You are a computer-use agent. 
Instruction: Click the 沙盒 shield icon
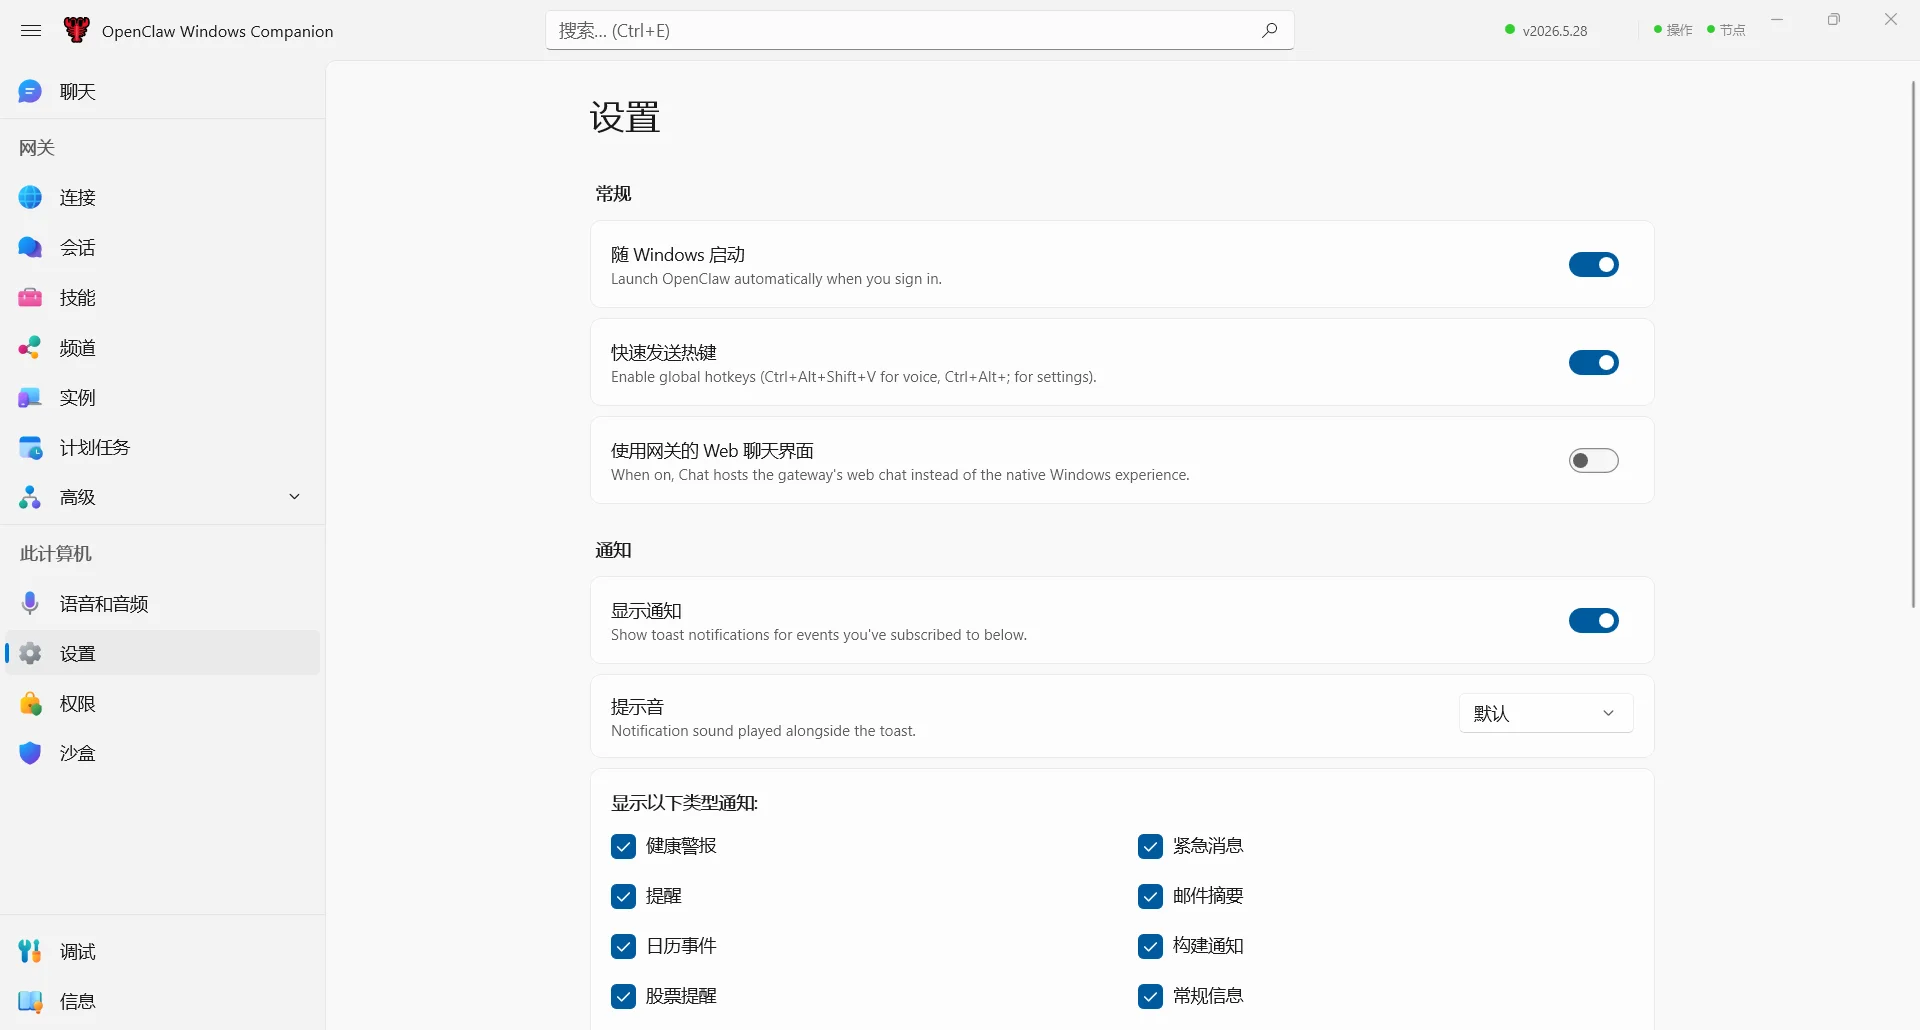30,754
